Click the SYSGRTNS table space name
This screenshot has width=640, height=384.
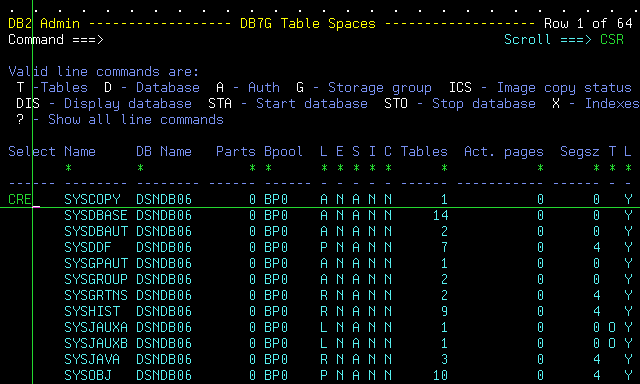pos(96,295)
